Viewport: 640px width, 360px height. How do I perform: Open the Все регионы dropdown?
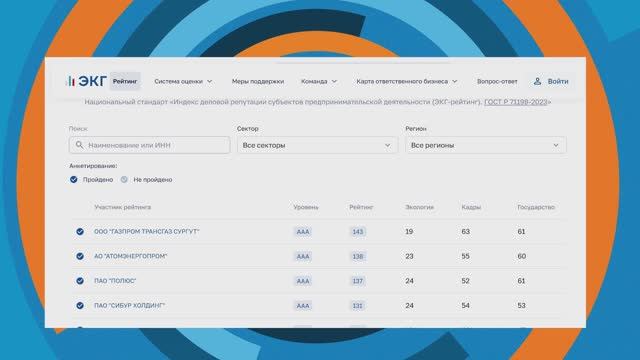click(x=486, y=145)
